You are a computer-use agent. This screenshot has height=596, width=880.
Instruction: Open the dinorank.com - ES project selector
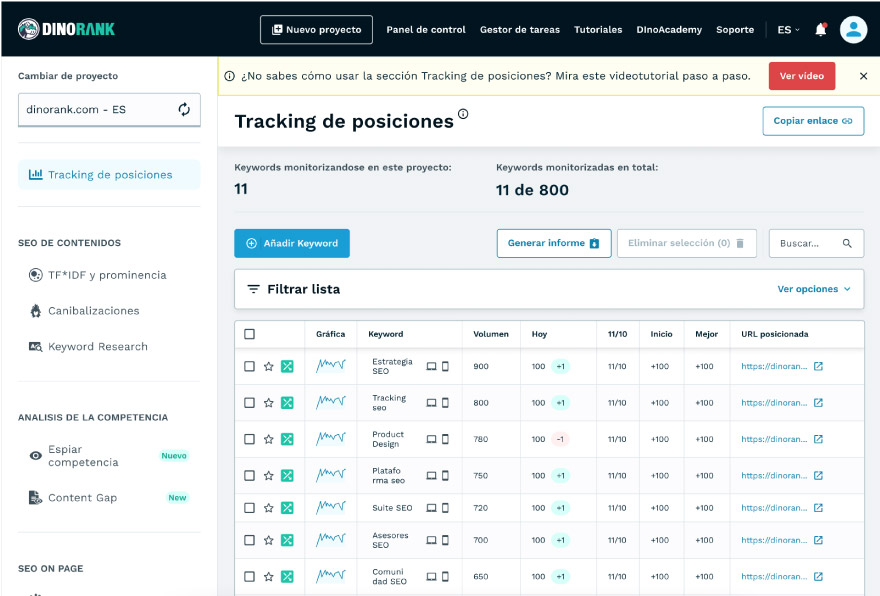pos(109,110)
